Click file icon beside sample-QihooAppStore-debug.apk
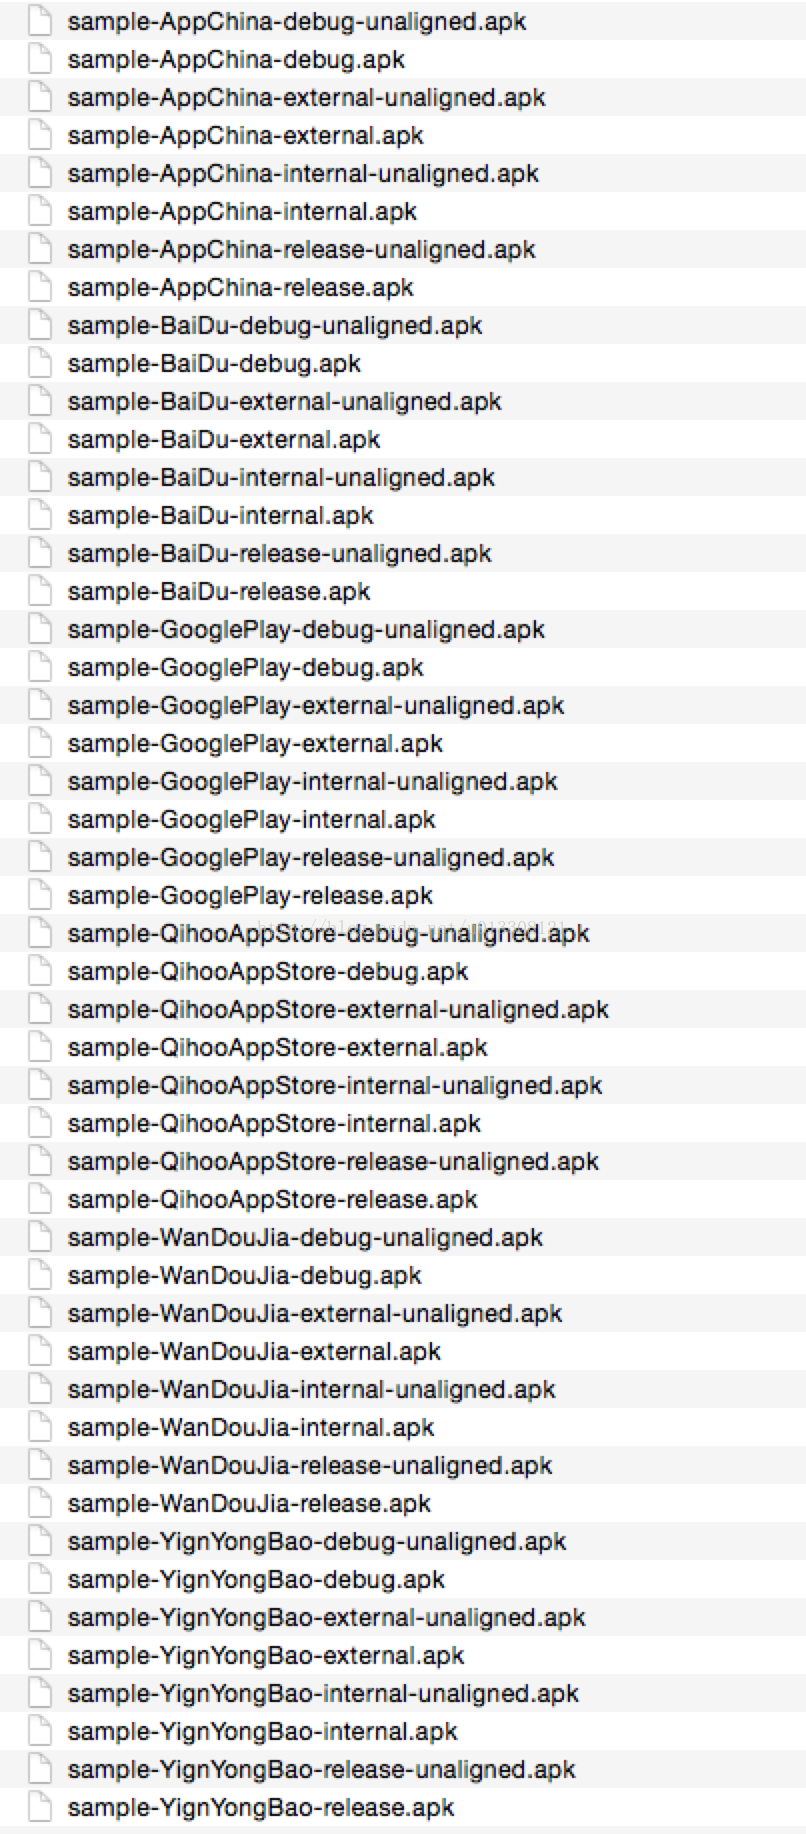The height and width of the screenshot is (1834, 806). tap(40, 971)
